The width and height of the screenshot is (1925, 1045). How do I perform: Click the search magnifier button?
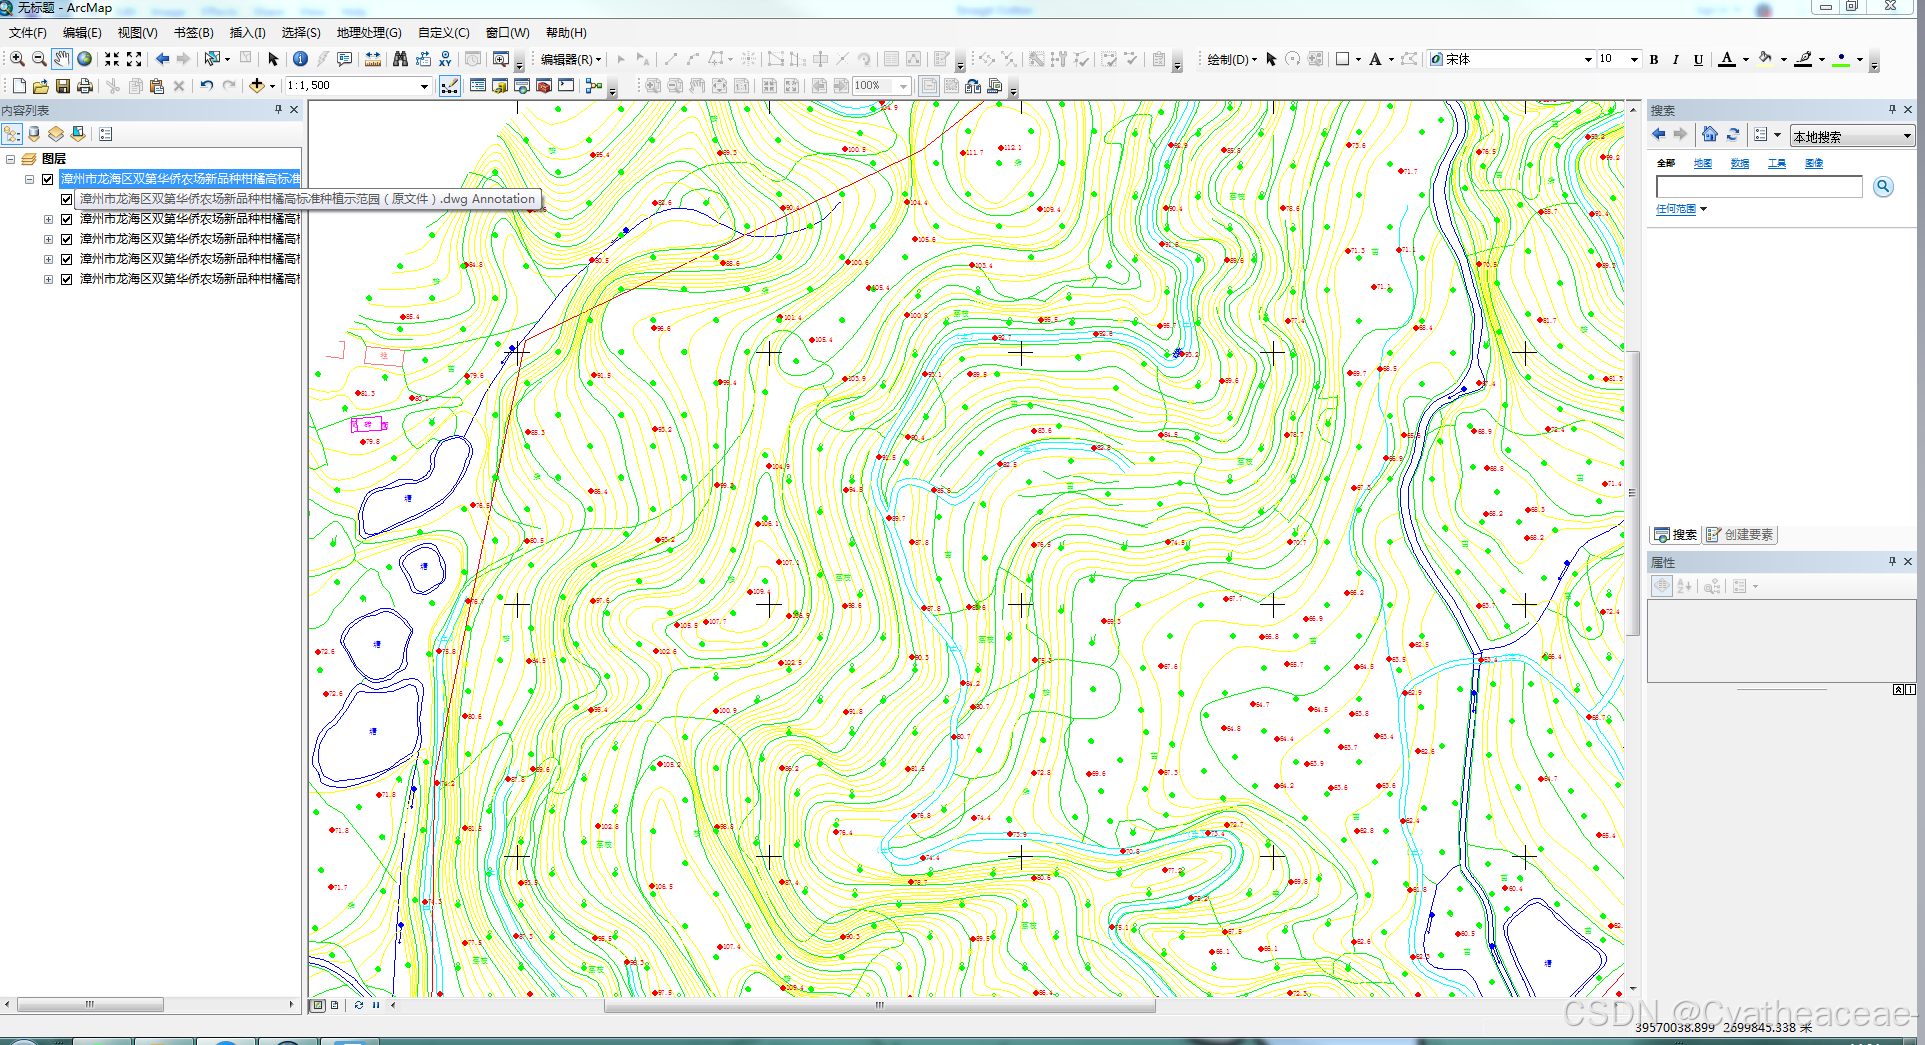click(1883, 186)
